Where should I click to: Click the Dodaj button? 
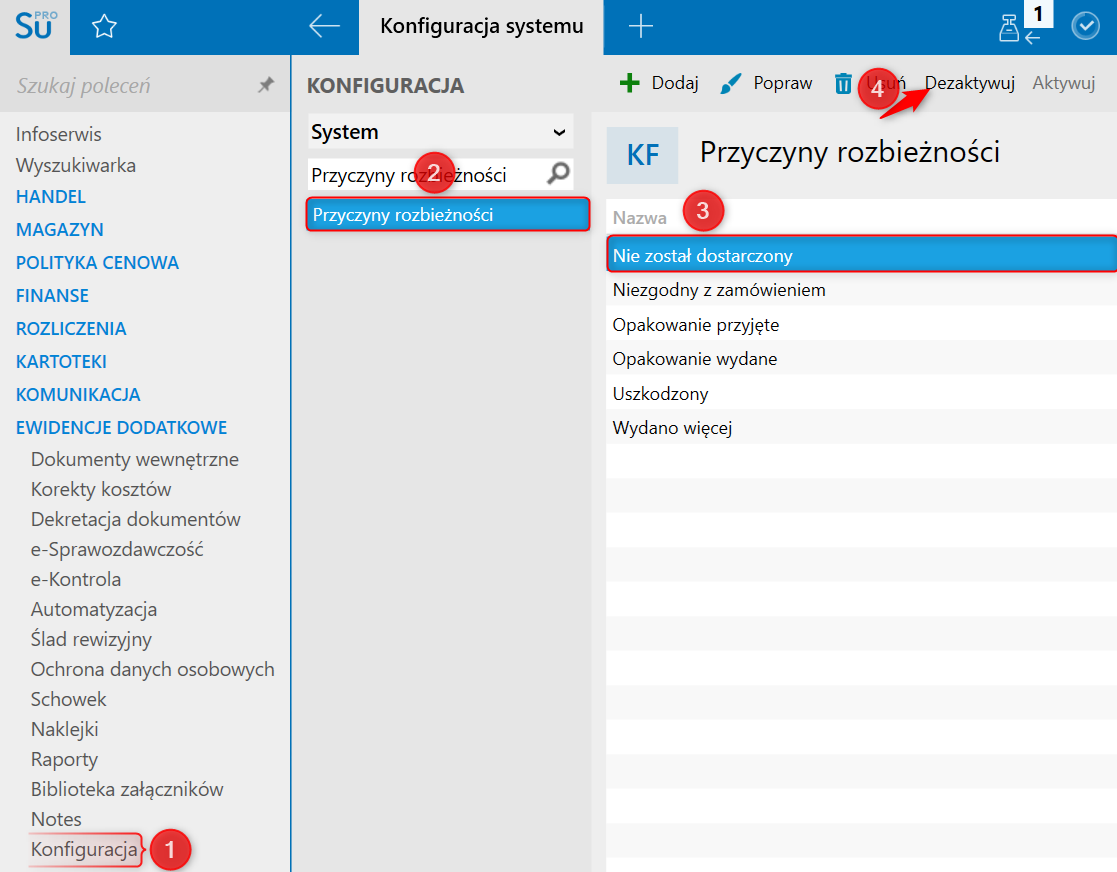click(x=659, y=83)
